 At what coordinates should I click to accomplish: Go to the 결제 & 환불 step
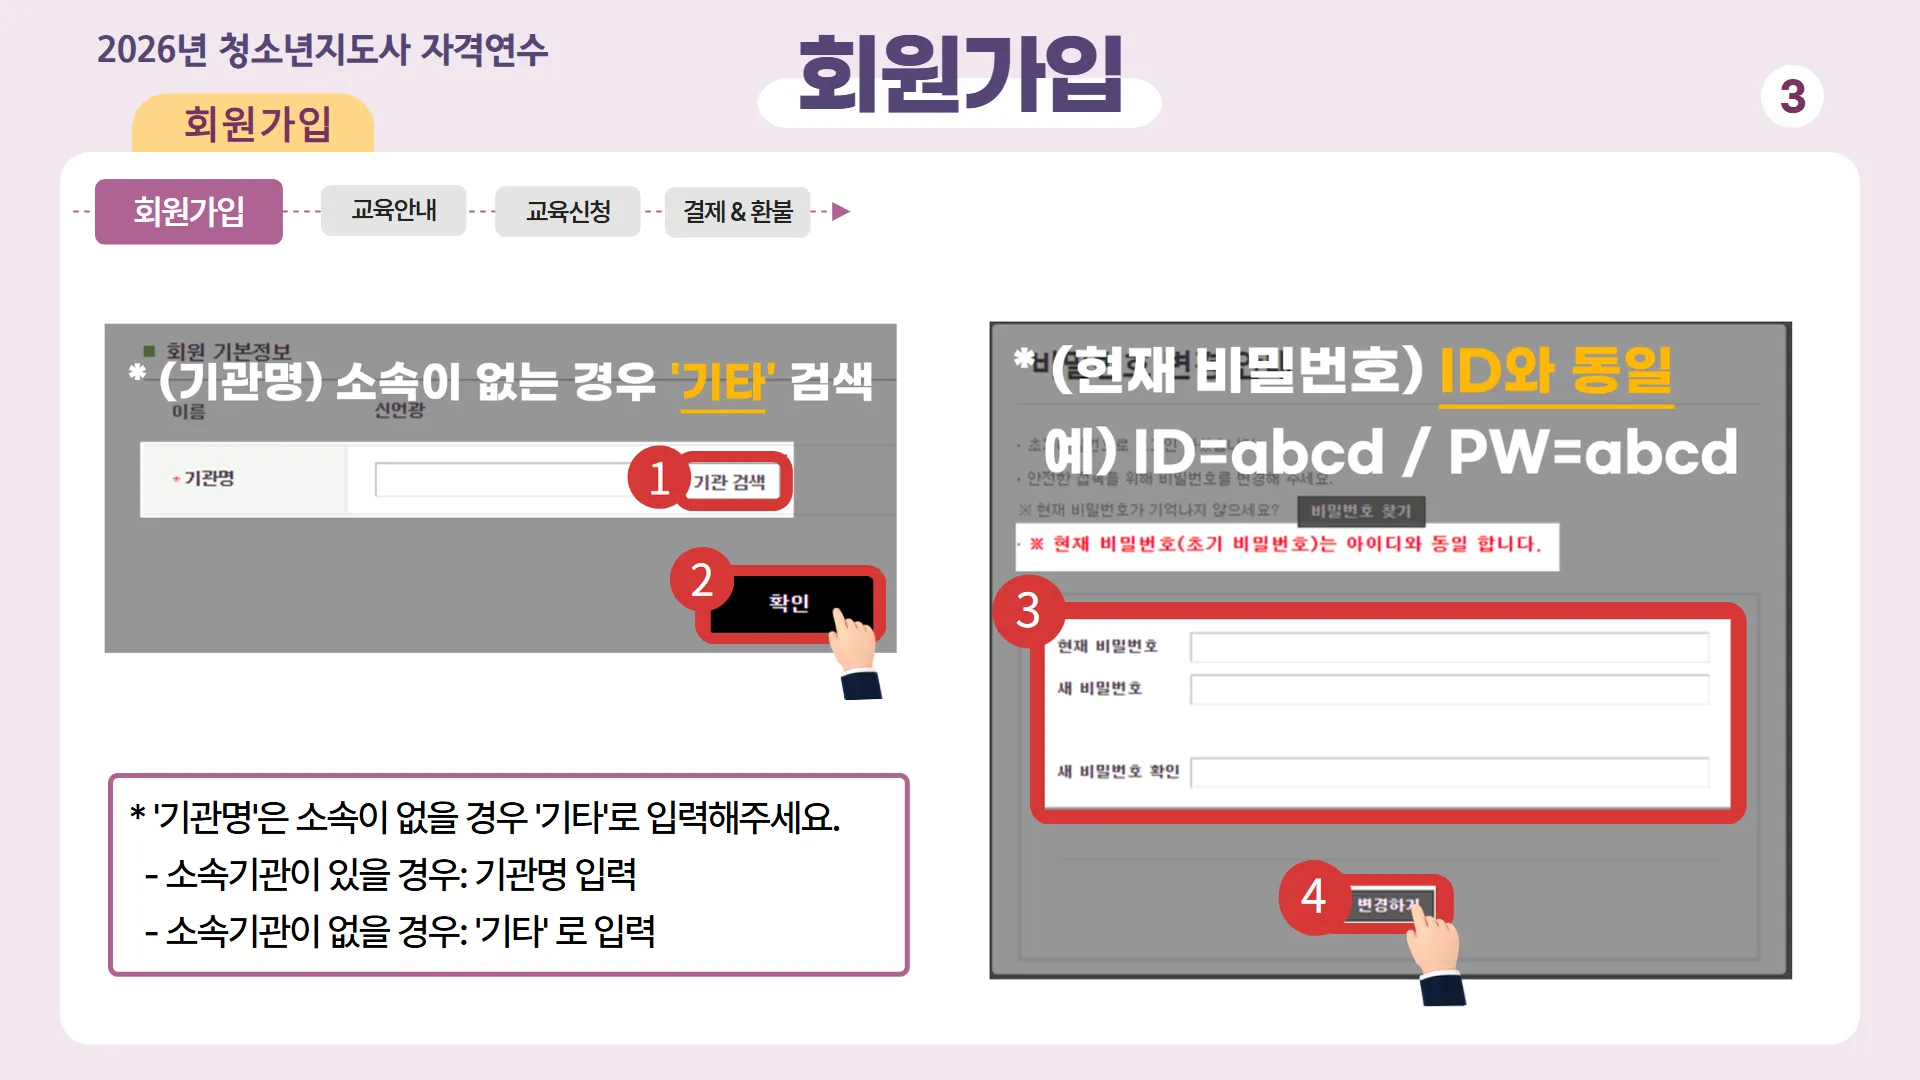tap(738, 211)
